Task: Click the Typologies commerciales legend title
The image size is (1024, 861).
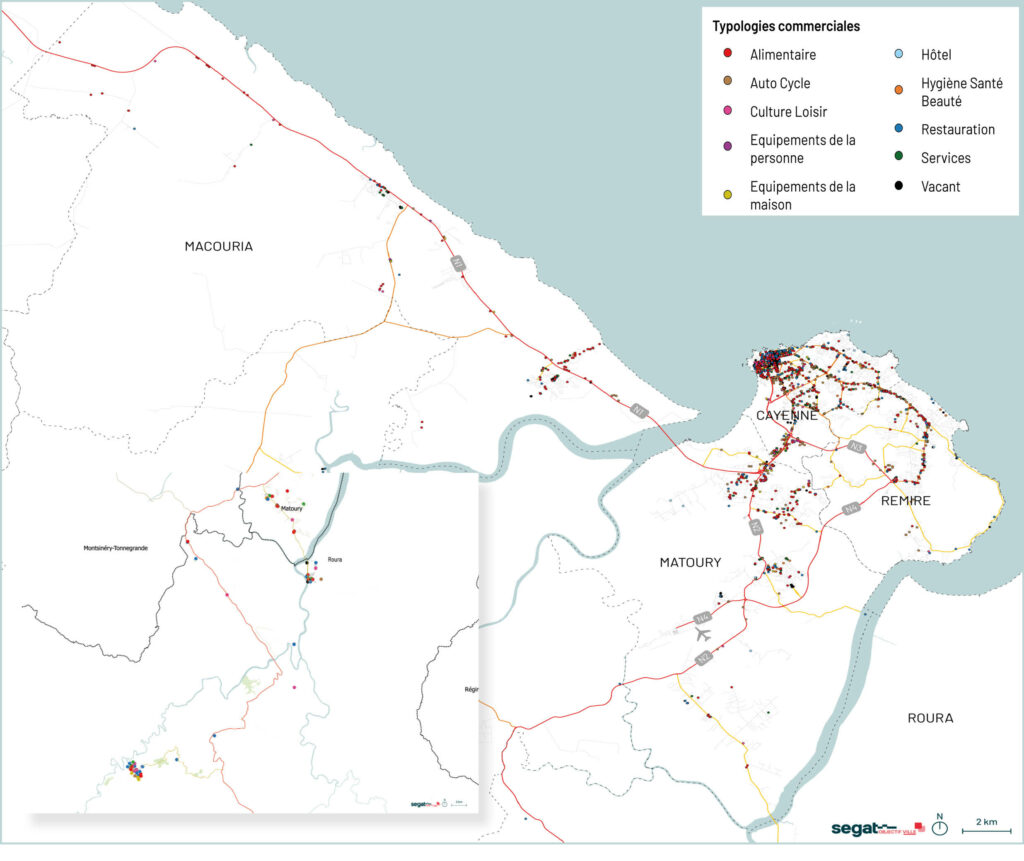Action: click(786, 26)
